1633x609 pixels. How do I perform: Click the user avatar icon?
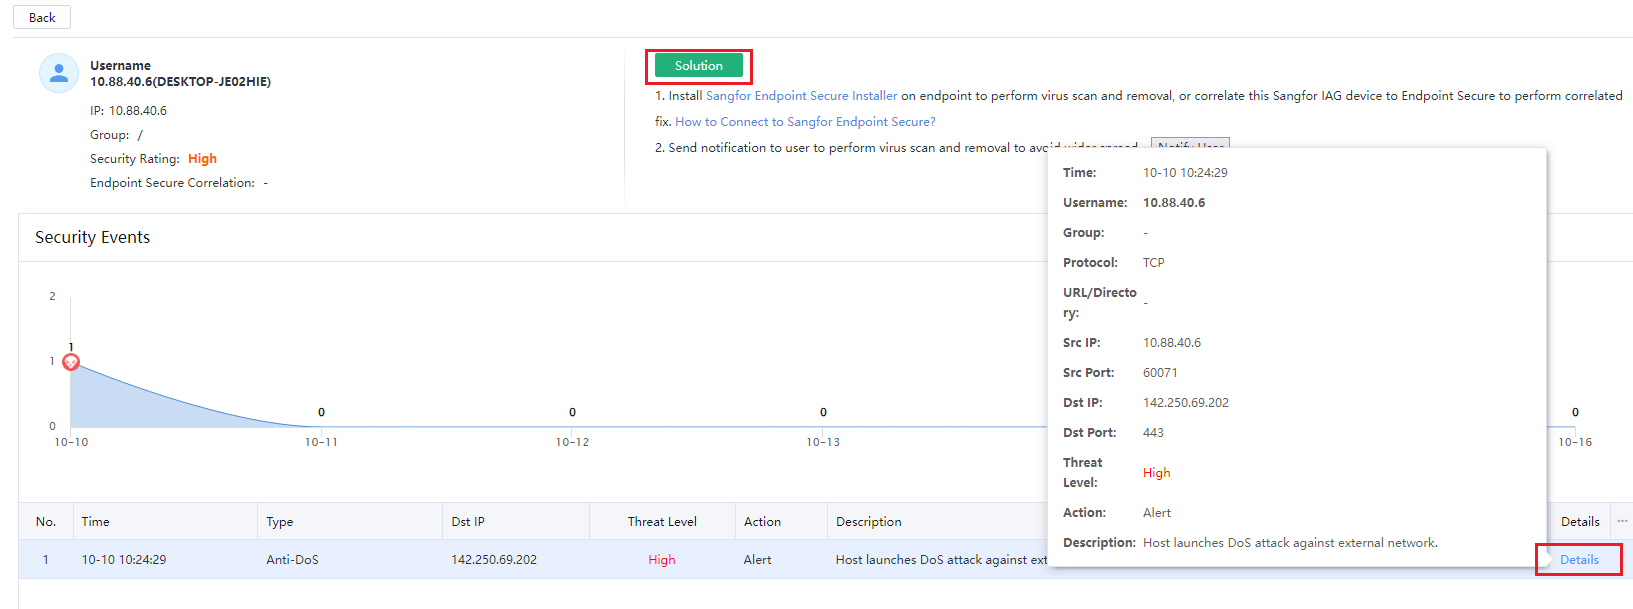coord(59,73)
